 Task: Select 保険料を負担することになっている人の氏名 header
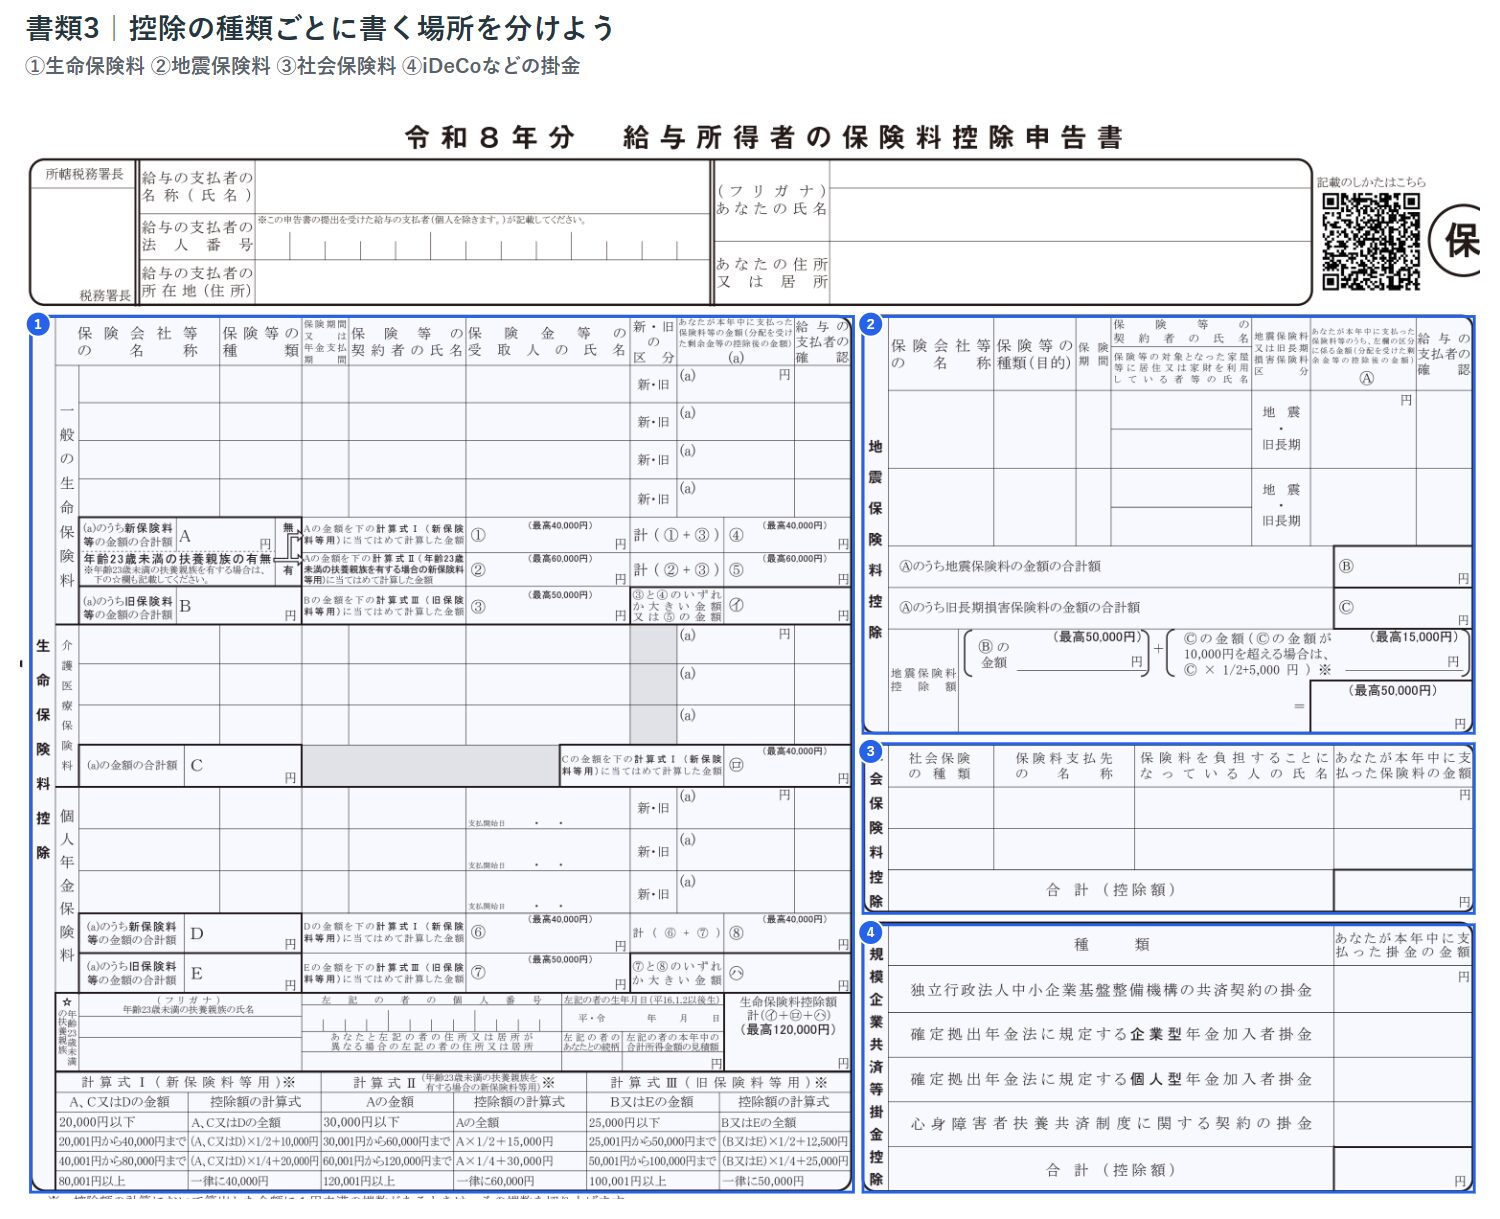coord(1234,766)
